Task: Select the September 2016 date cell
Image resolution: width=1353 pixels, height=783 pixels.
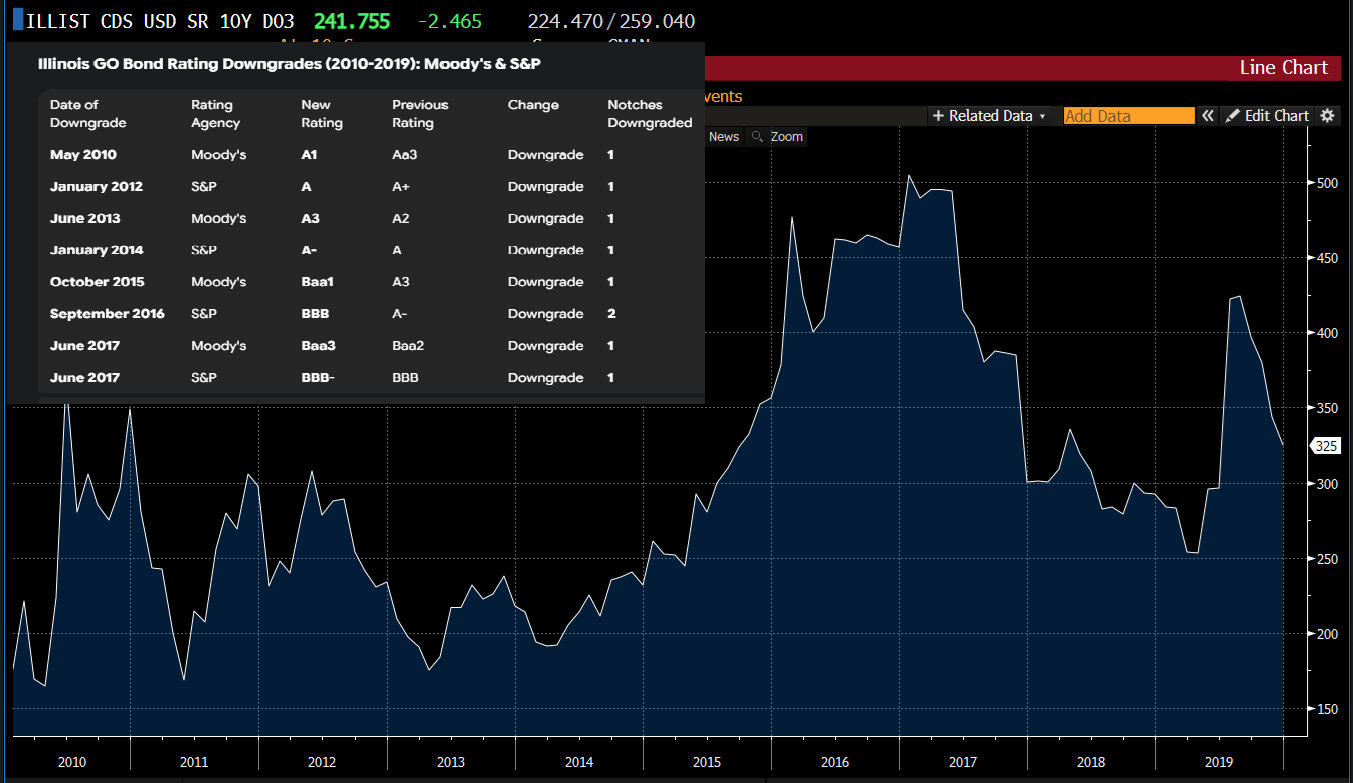Action: [107, 314]
